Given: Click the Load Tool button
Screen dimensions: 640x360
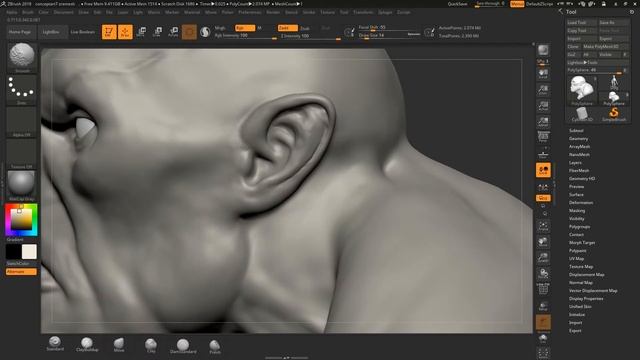Looking at the screenshot, I should [x=581, y=22].
